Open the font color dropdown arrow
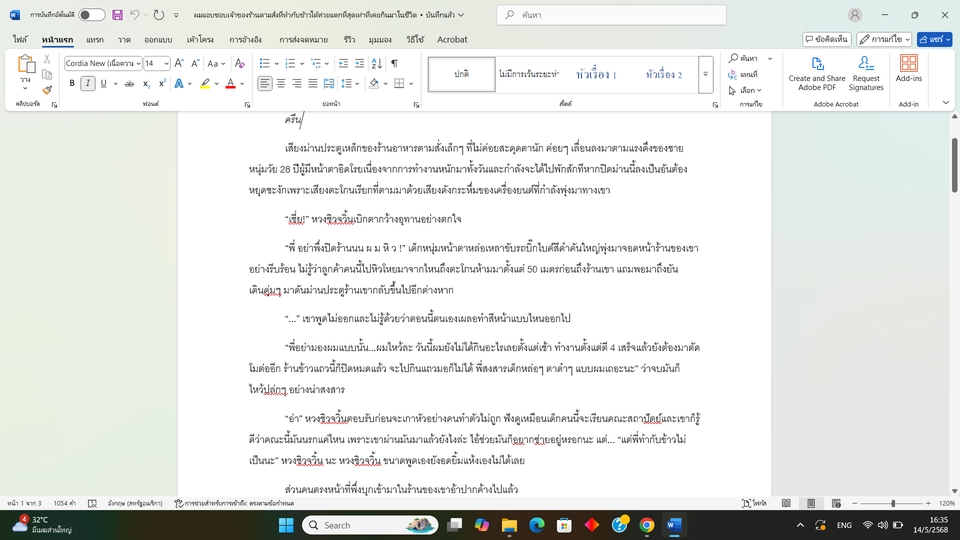Screen dimensions: 960x540 click(242, 83)
